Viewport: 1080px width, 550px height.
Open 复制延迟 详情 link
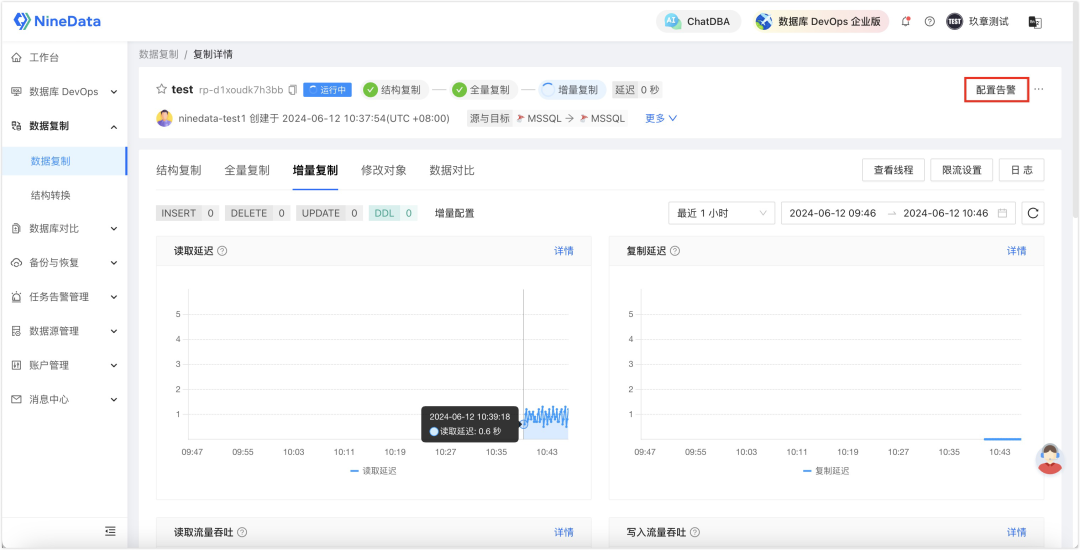click(1017, 251)
